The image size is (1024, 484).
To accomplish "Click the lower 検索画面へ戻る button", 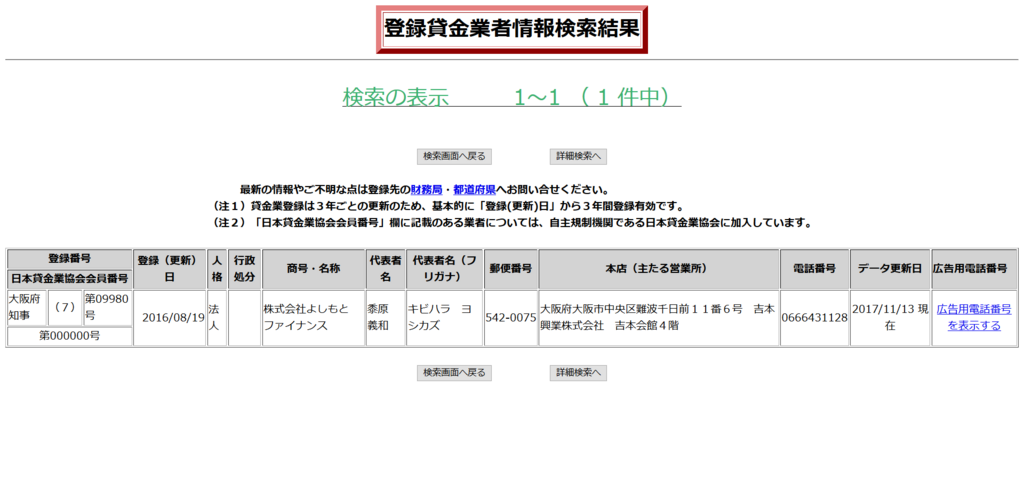I will (454, 373).
